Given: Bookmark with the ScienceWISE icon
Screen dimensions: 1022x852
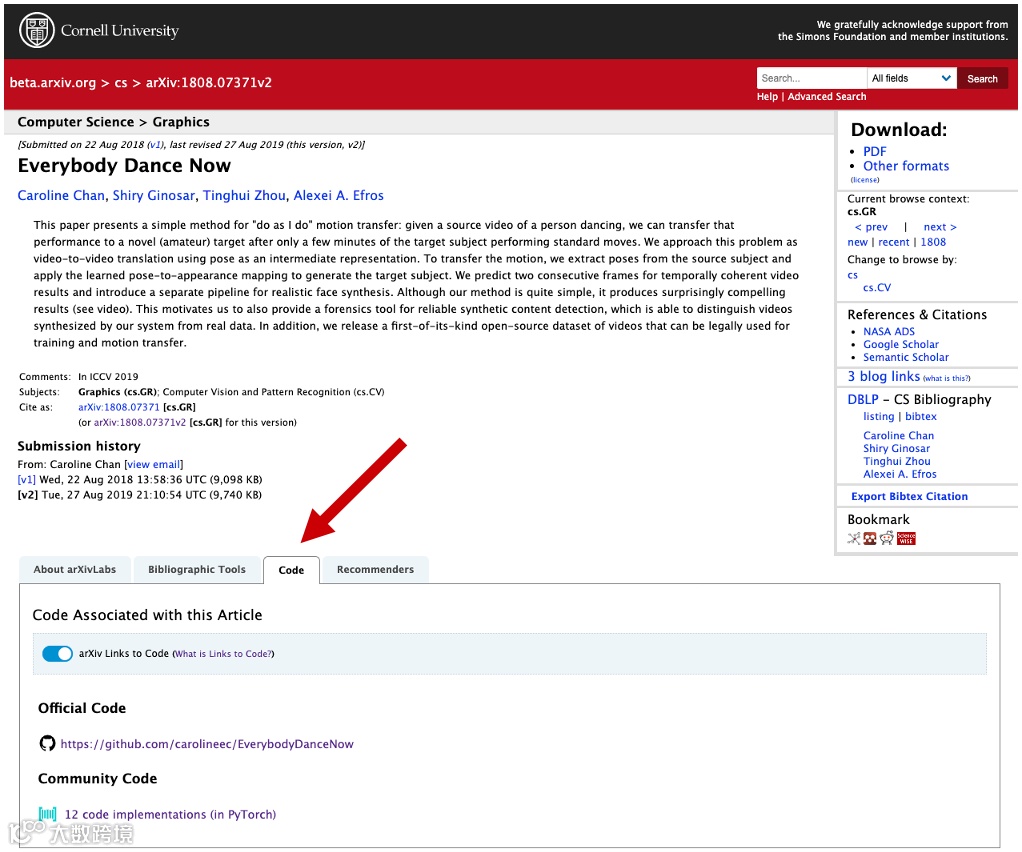Looking at the screenshot, I should point(906,538).
